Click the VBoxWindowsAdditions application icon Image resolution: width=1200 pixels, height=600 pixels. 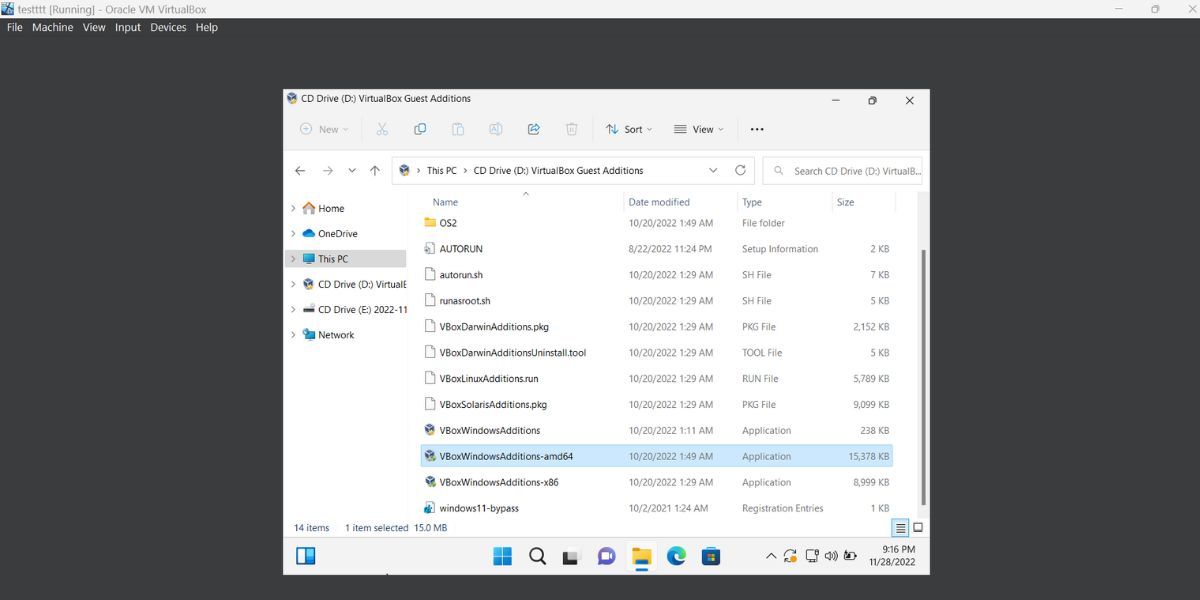pyautogui.click(x=430, y=430)
